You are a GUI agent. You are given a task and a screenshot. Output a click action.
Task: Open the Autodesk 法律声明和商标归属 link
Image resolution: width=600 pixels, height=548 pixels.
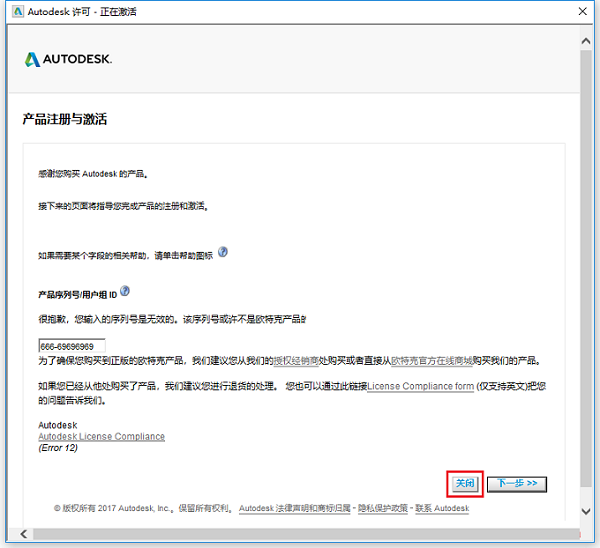coord(295,509)
